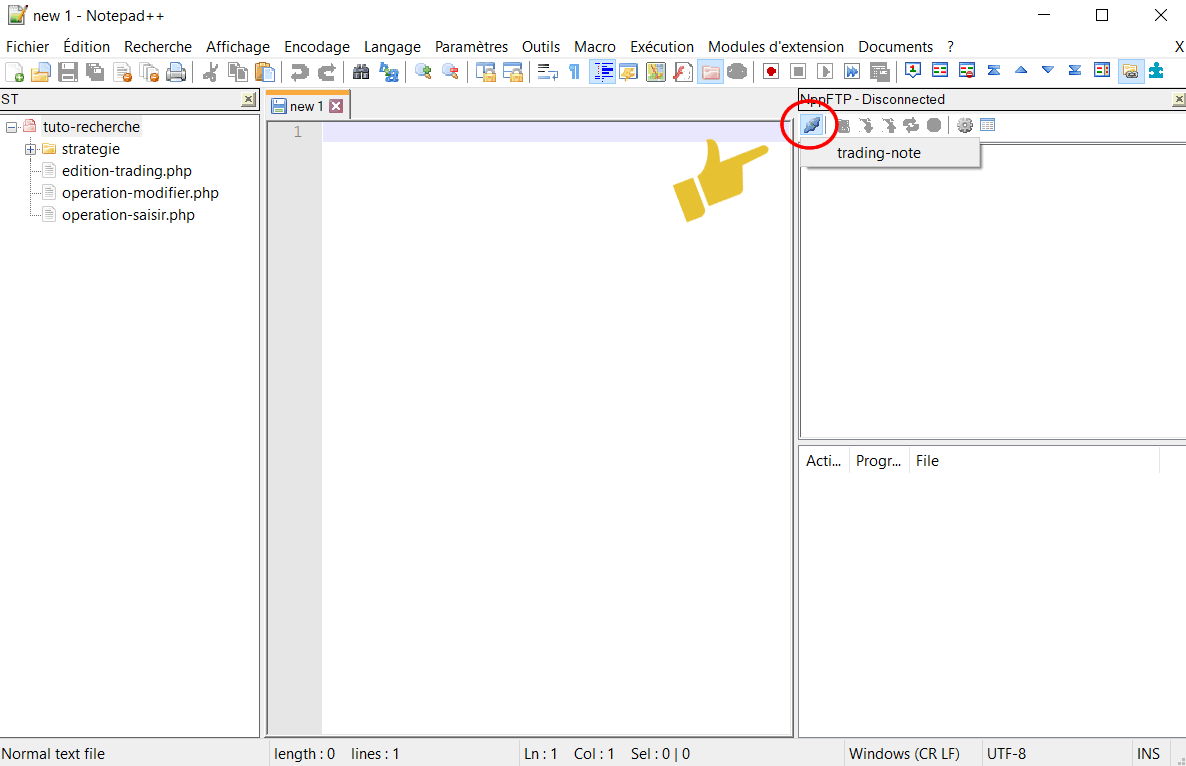Click the Undo arrow icon
This screenshot has height=766, width=1186.
[300, 72]
